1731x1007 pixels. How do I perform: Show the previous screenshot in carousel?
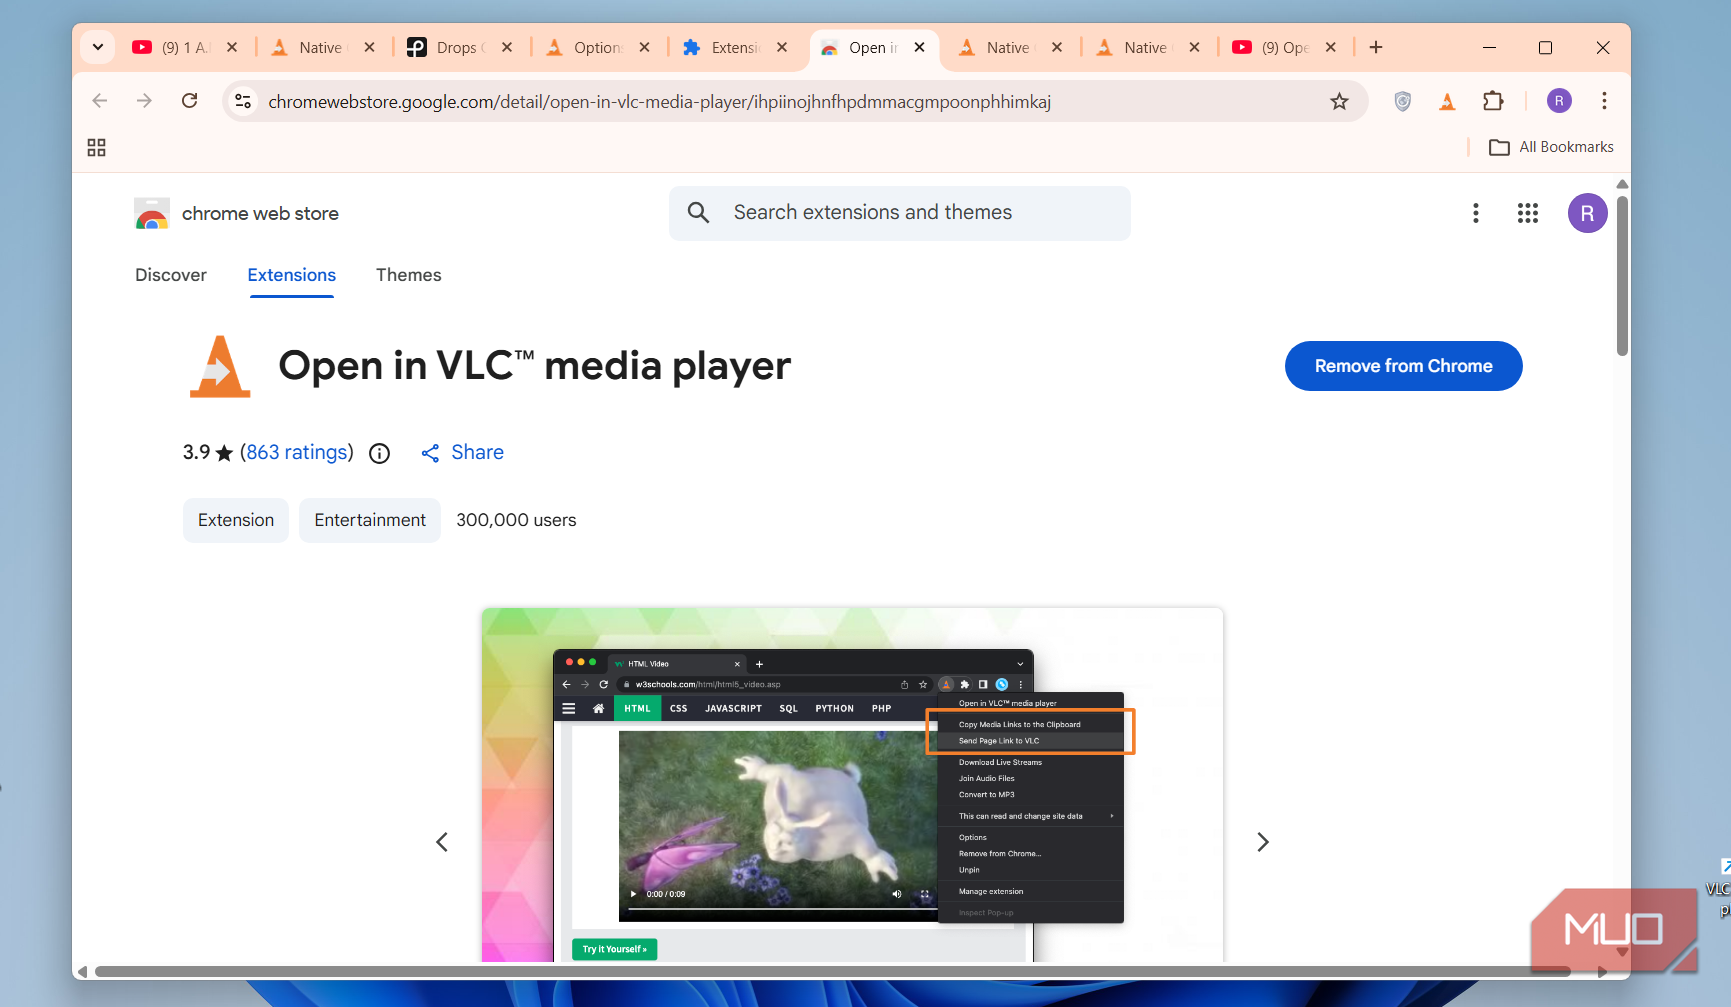(442, 842)
